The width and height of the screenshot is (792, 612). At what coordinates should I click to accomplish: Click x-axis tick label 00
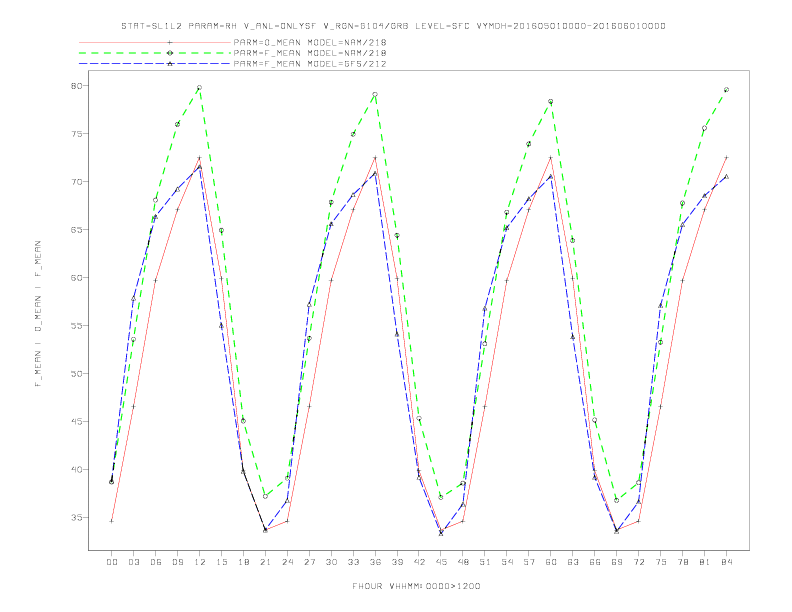click(x=112, y=562)
